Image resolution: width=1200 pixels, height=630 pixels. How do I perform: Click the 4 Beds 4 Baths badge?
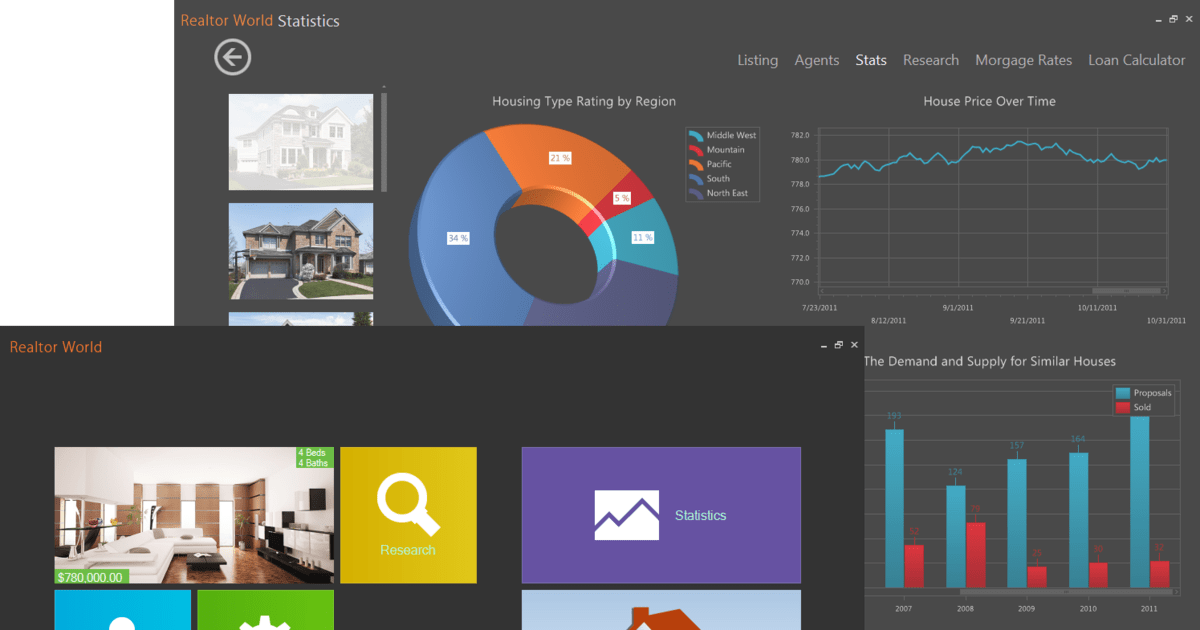[x=314, y=458]
